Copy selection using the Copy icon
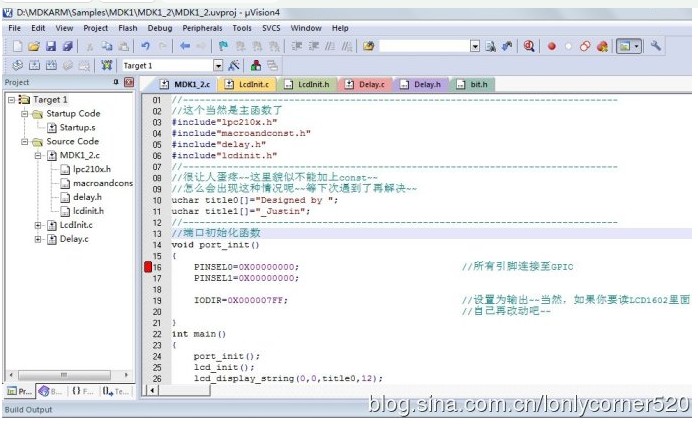698x424 pixels. [x=107, y=46]
